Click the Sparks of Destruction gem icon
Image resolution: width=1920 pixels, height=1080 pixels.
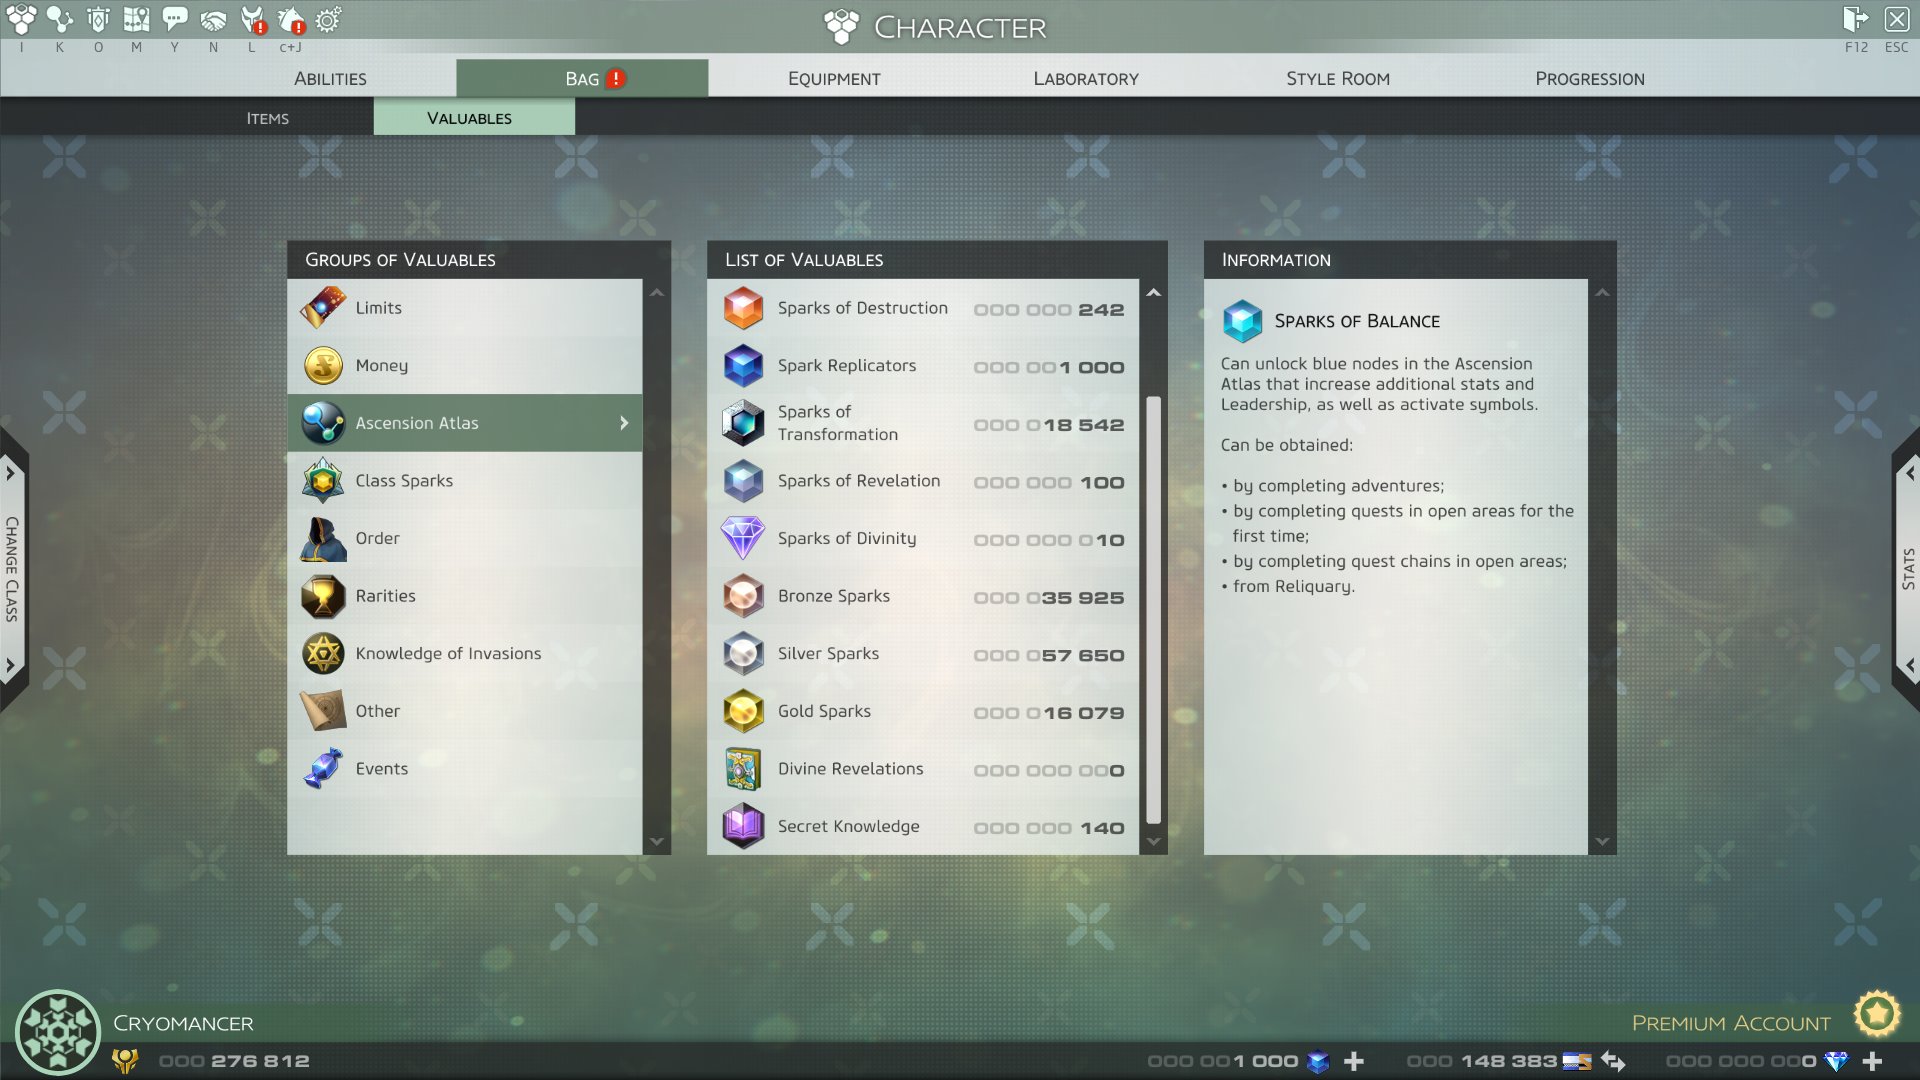click(x=743, y=308)
